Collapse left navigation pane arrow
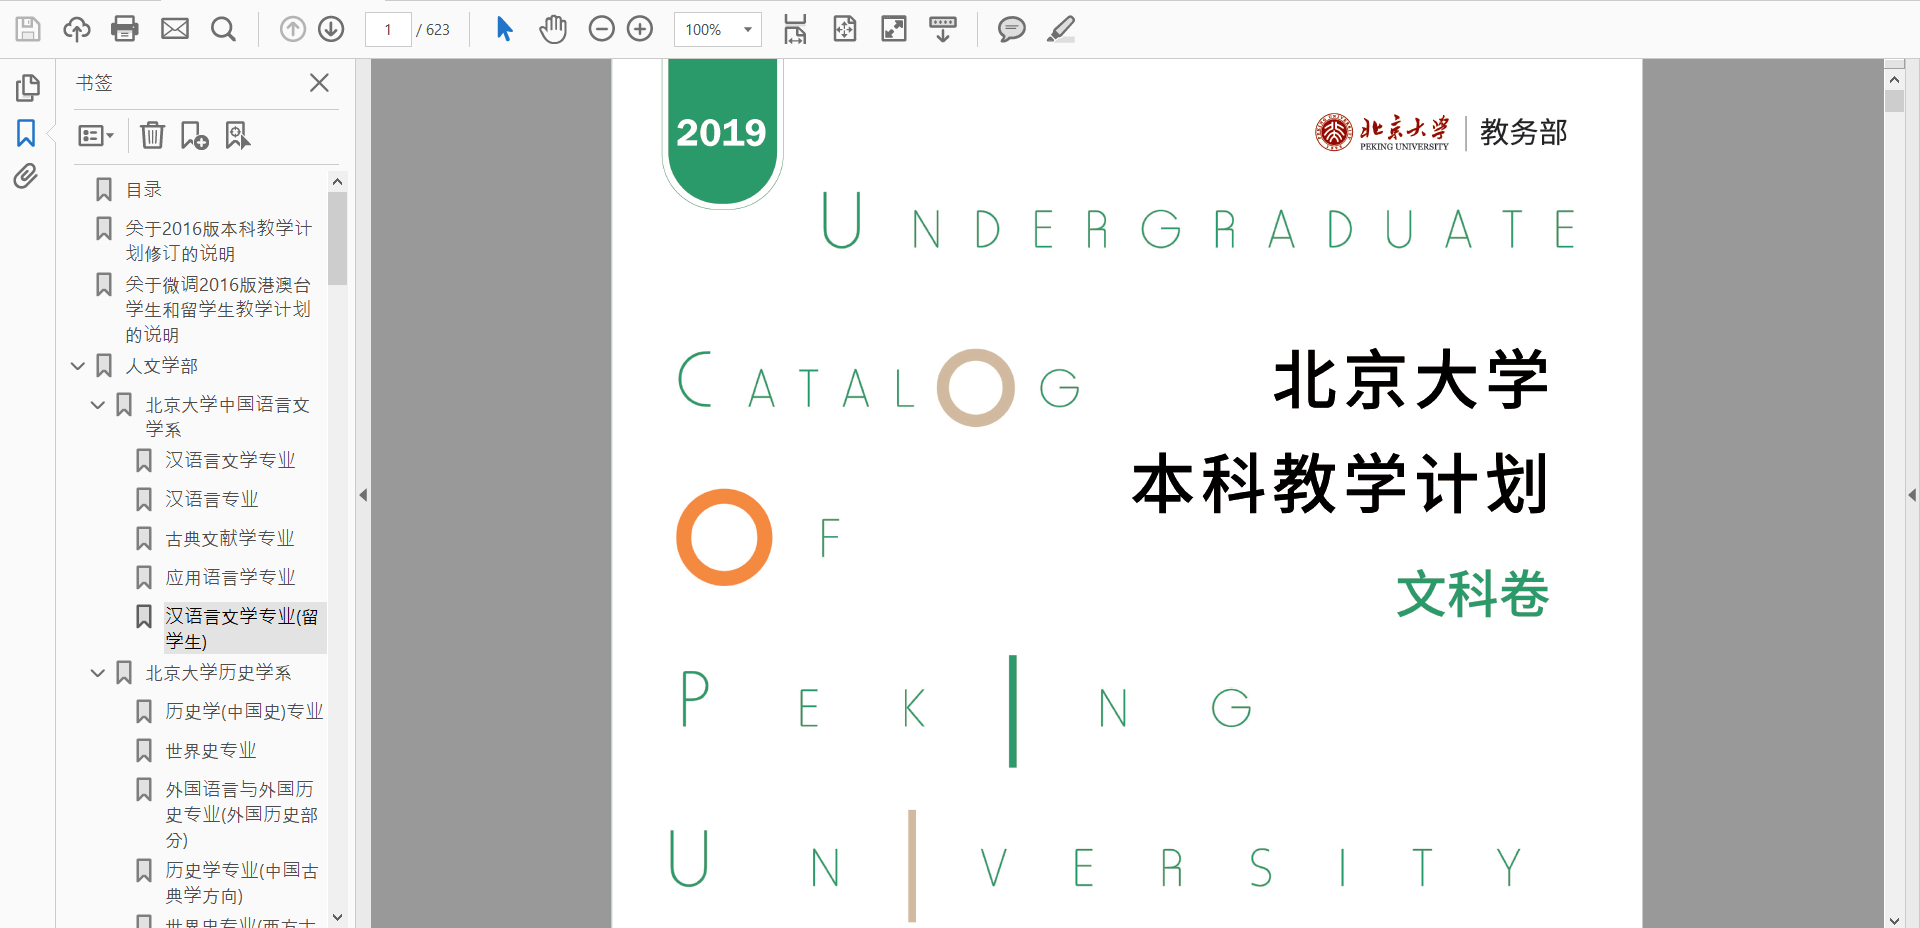 [363, 495]
